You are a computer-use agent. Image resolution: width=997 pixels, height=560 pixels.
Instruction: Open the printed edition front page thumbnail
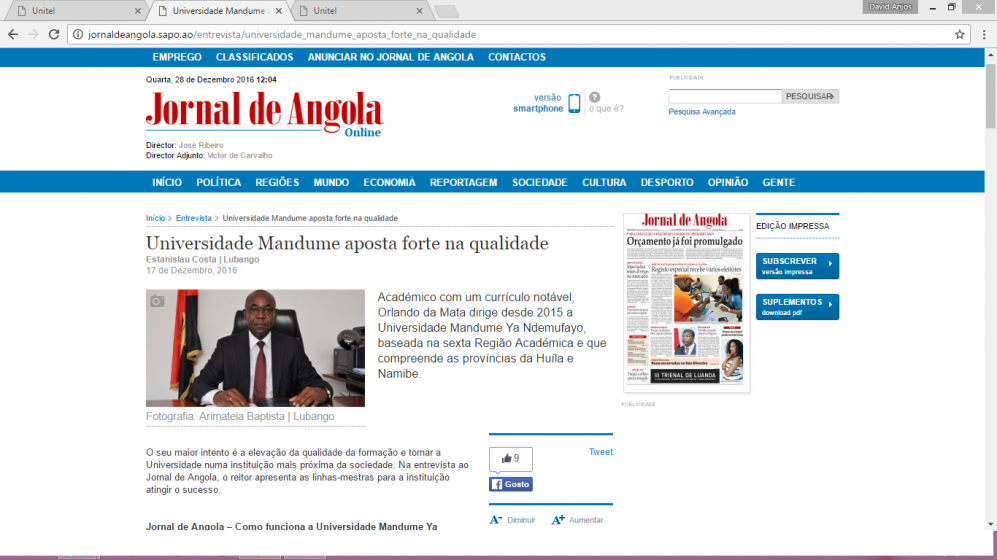[x=686, y=301]
